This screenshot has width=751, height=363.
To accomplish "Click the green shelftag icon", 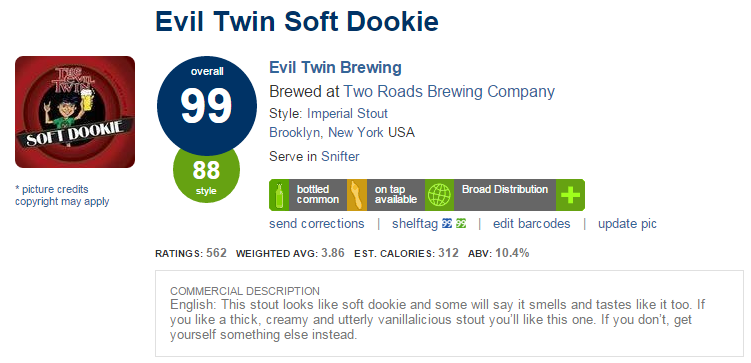I will click(x=461, y=224).
